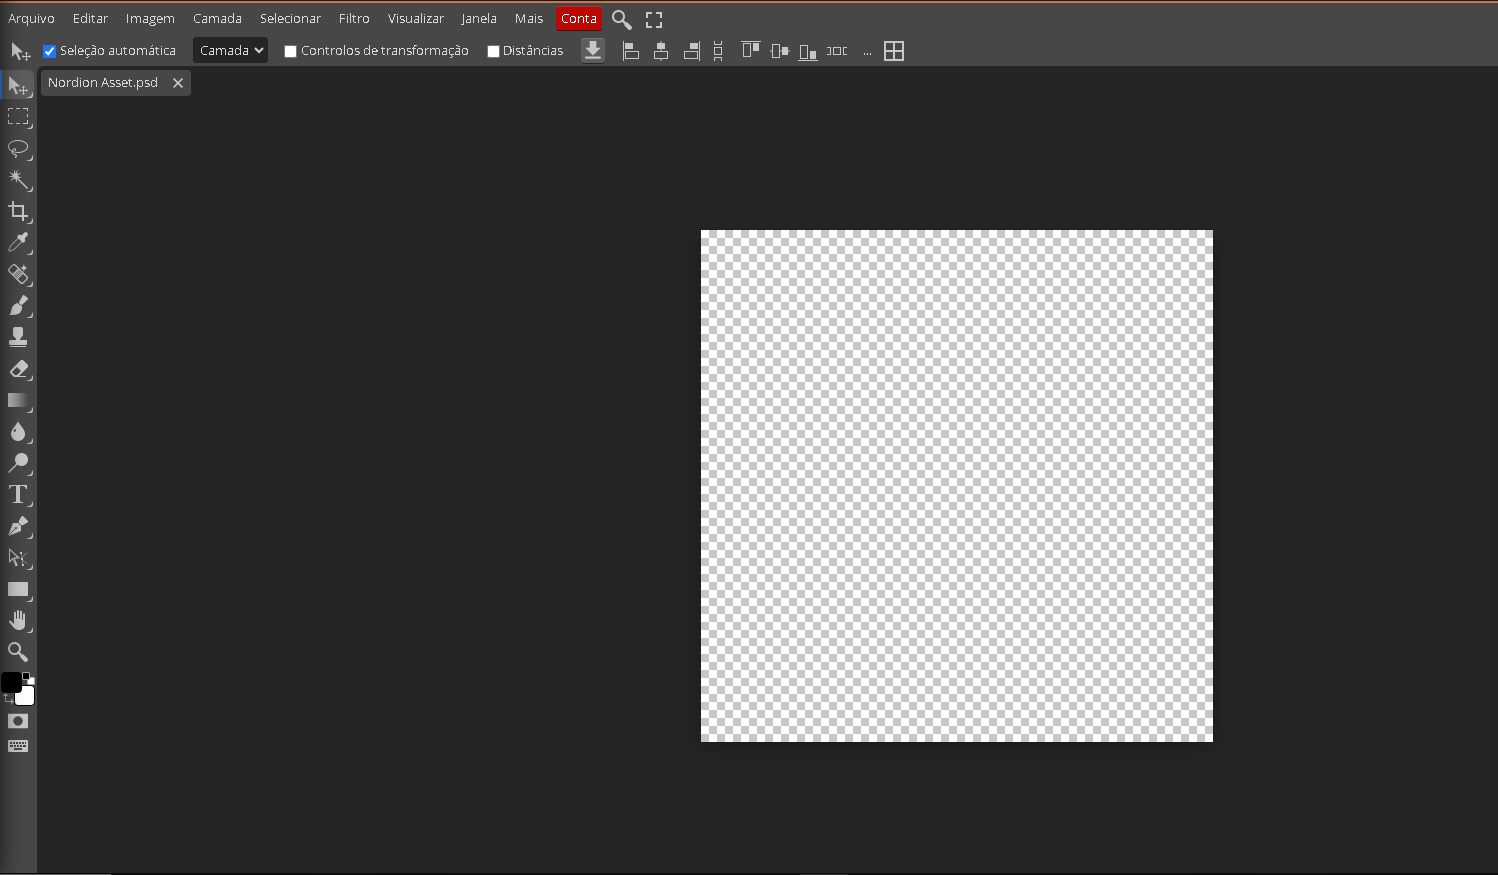Viewport: 1498px width, 875px height.
Task: Select the Zoom magnifier tool in left toolbar
Action: 18,652
